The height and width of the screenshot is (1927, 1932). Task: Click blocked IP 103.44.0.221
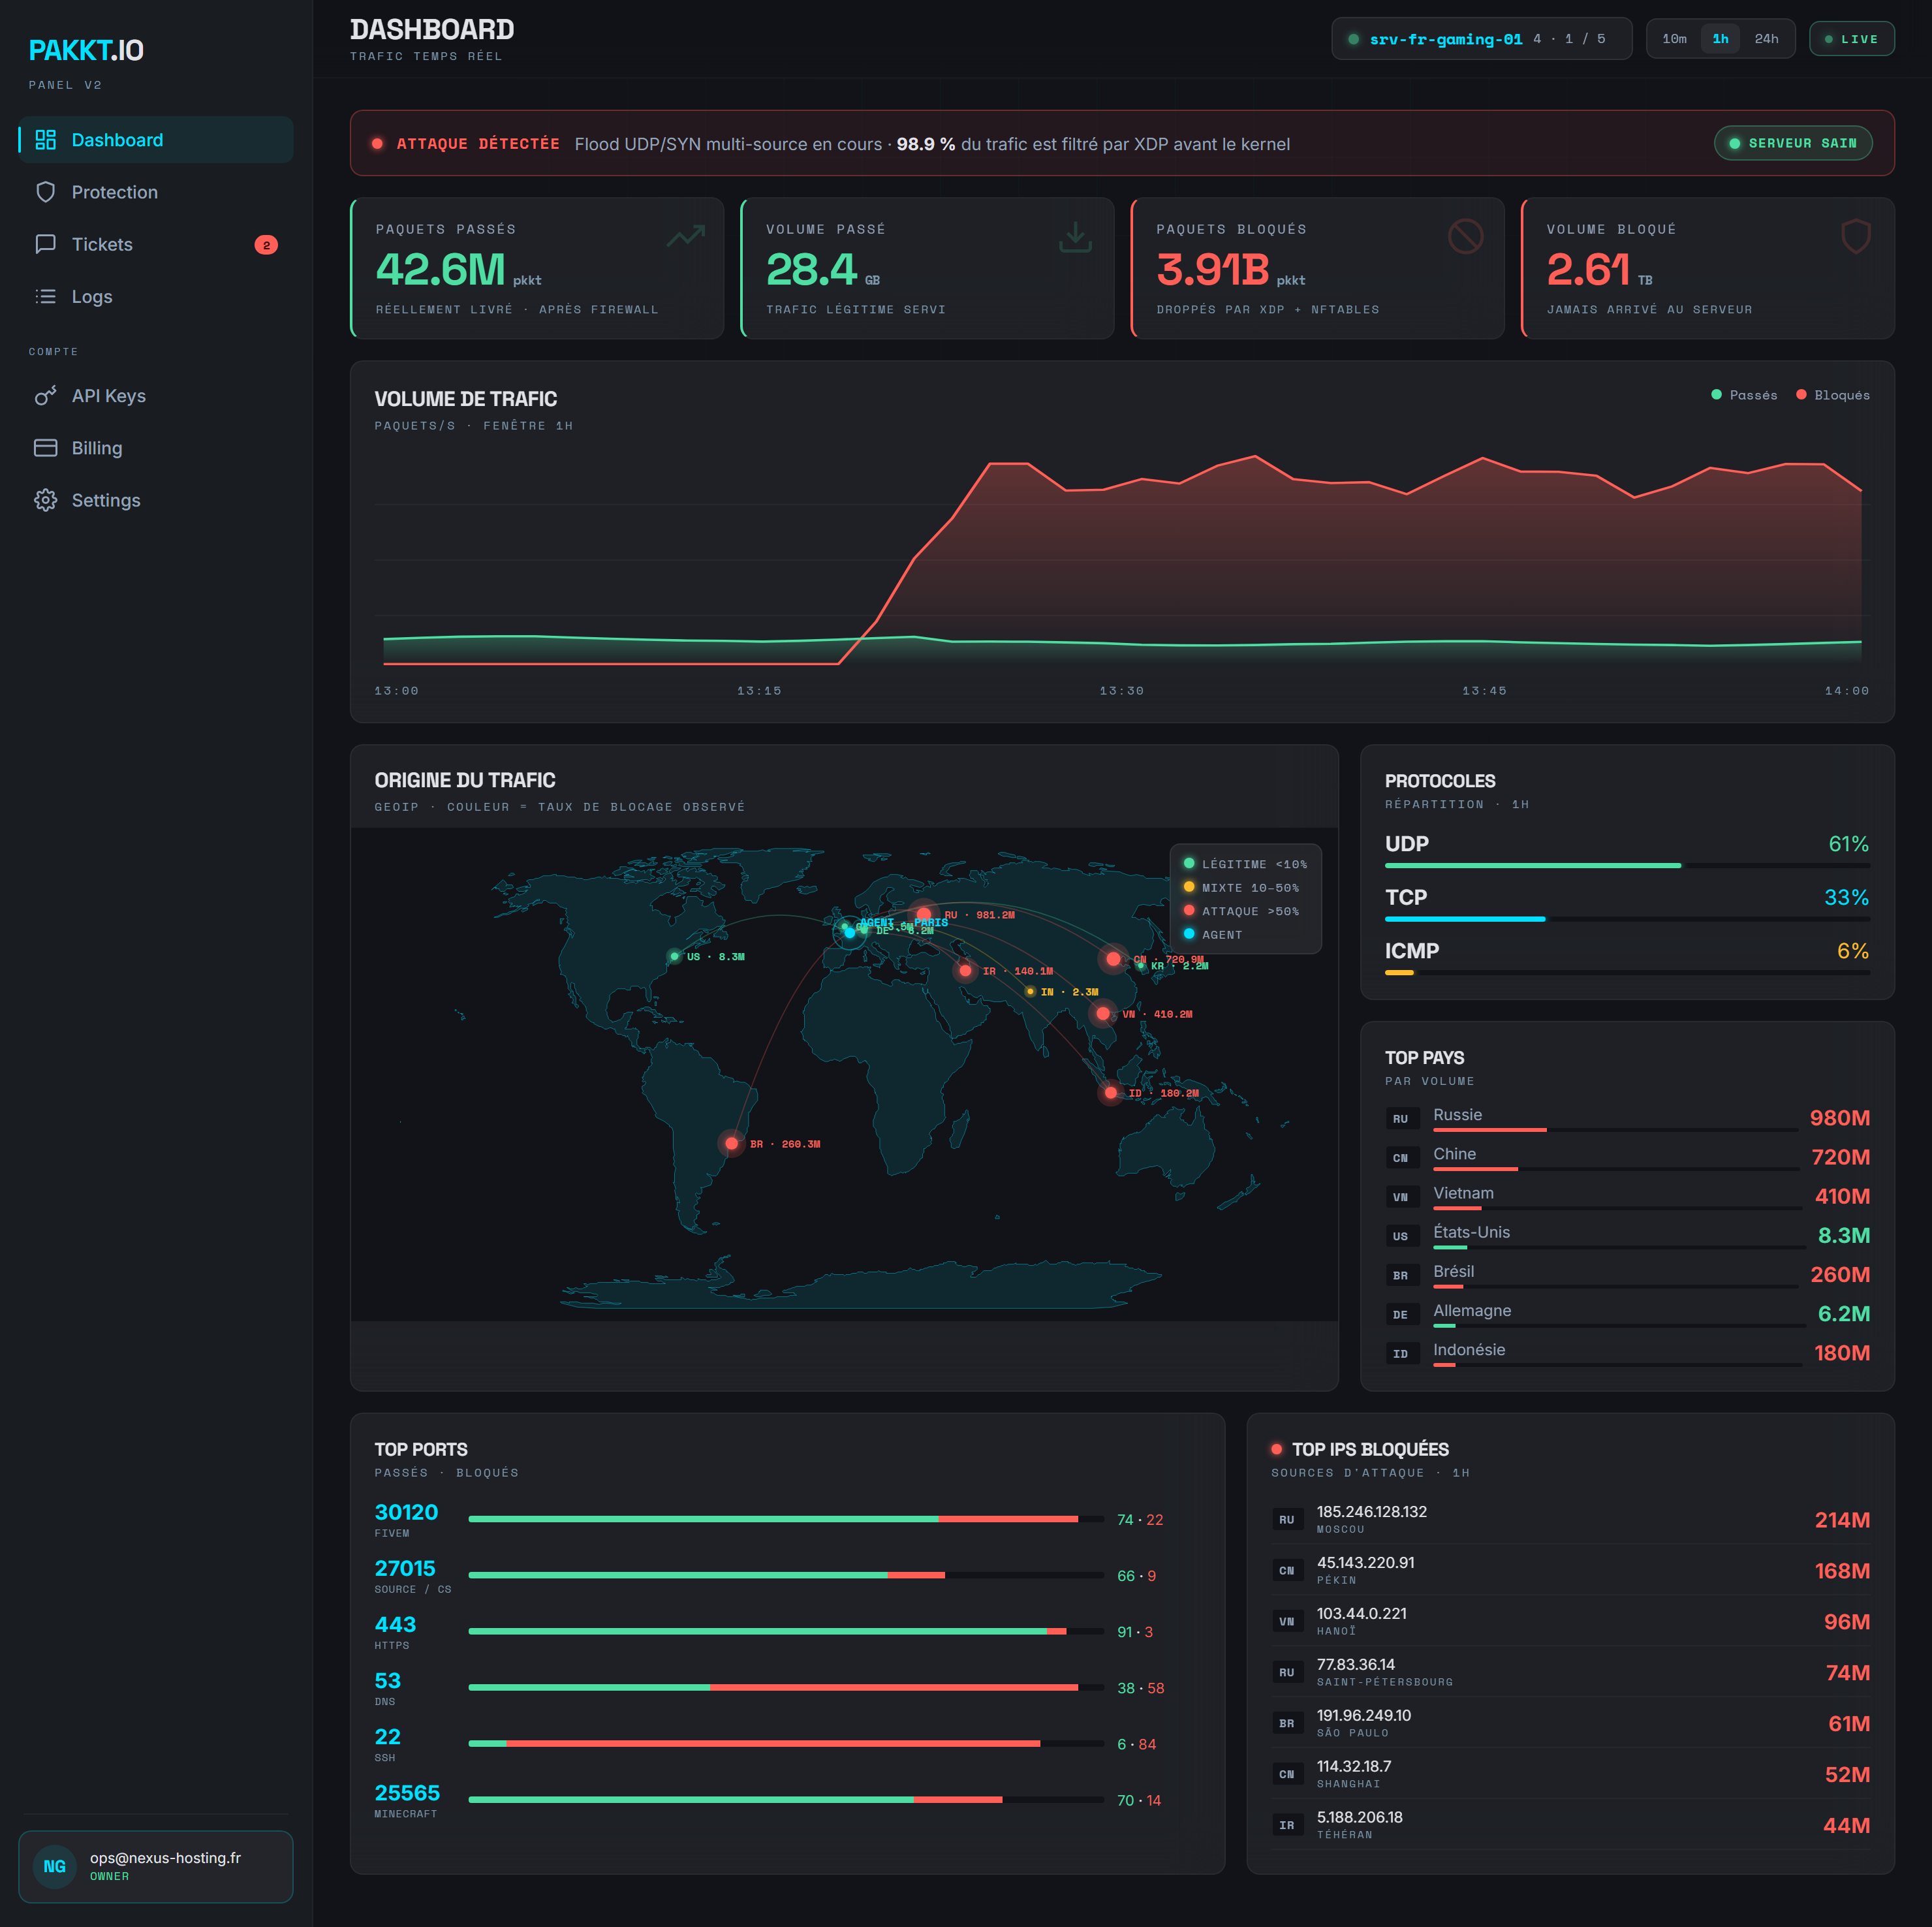pos(1362,1613)
